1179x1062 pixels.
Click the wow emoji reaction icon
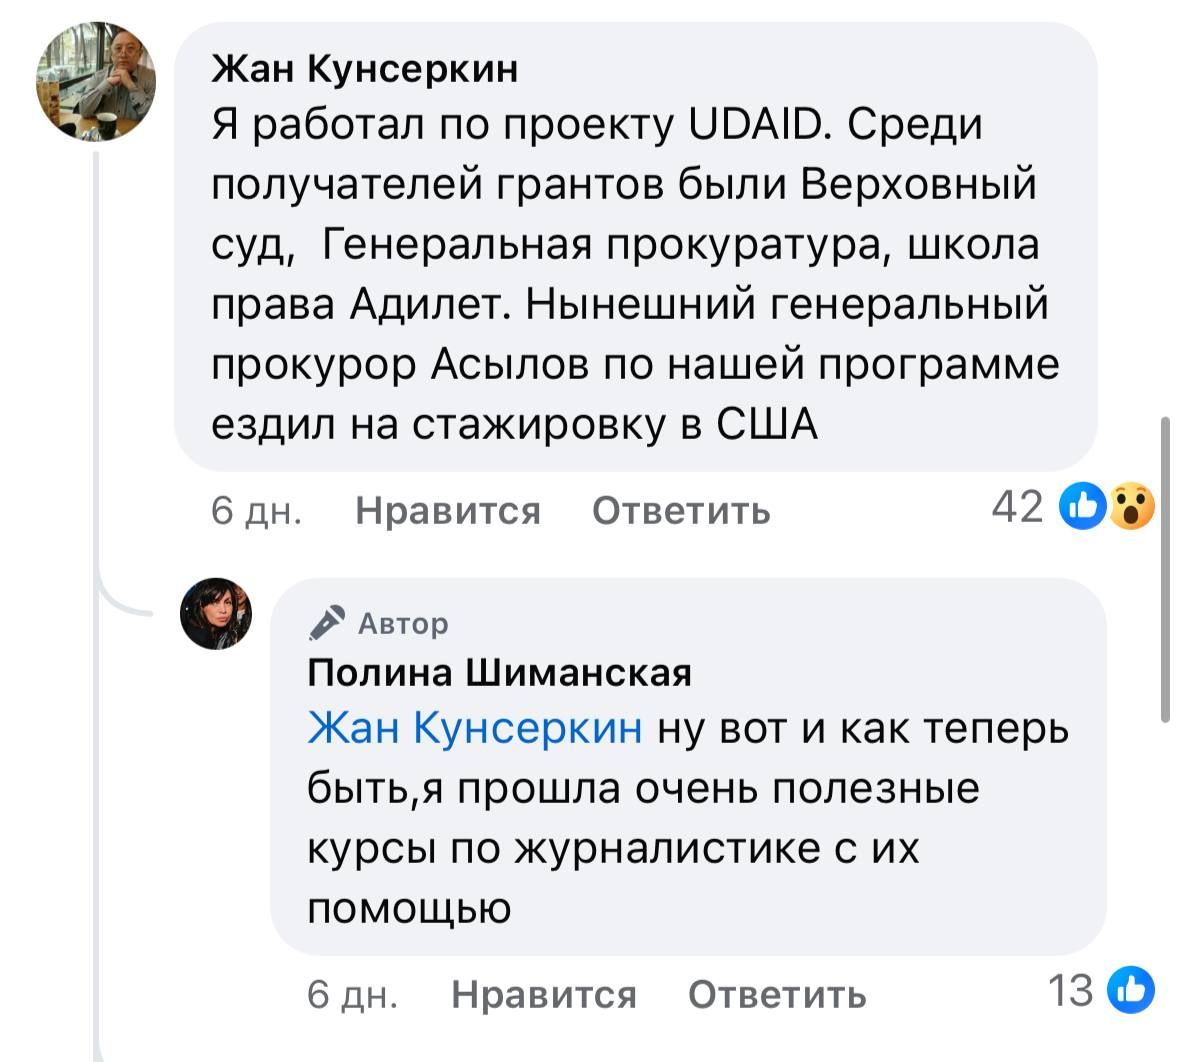pos(1131,507)
